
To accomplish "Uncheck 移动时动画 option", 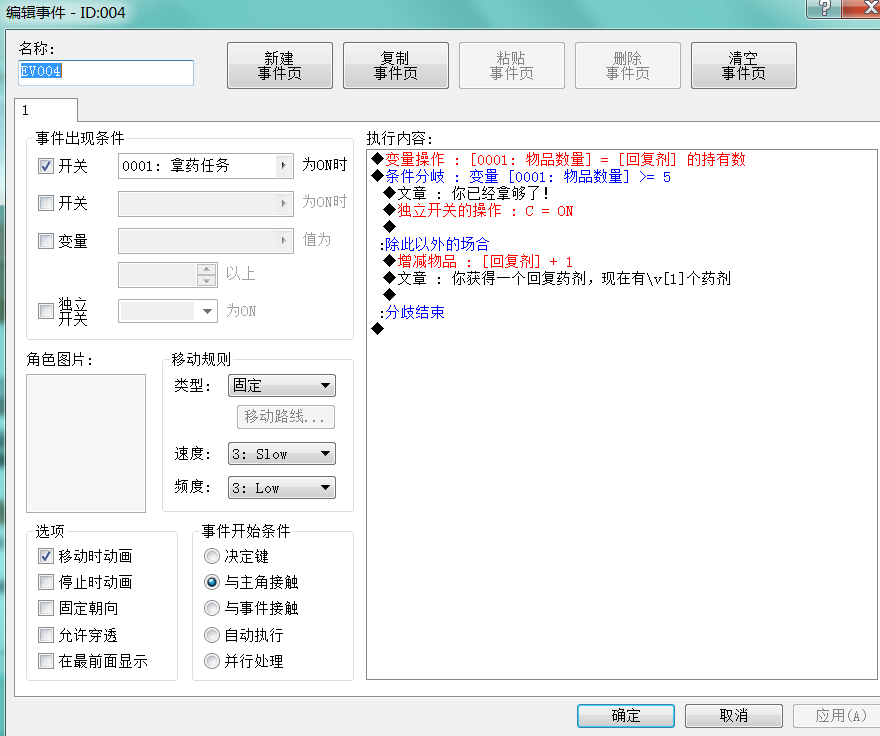I will 45,556.
